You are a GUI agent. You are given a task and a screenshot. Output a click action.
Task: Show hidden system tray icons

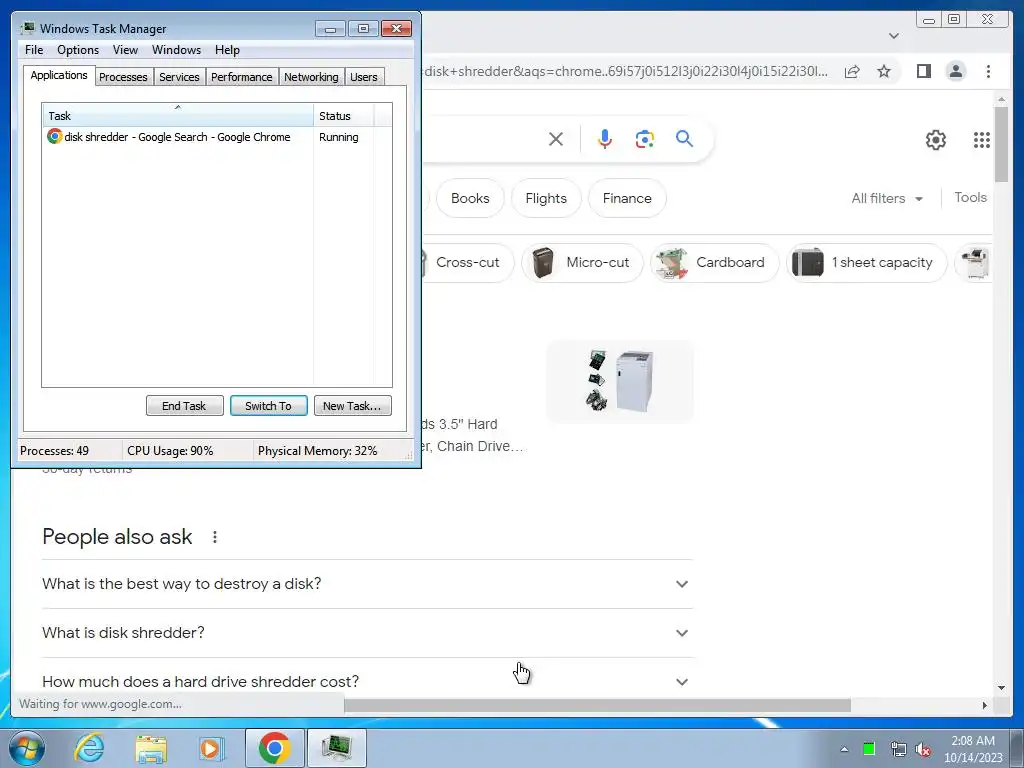(x=844, y=749)
